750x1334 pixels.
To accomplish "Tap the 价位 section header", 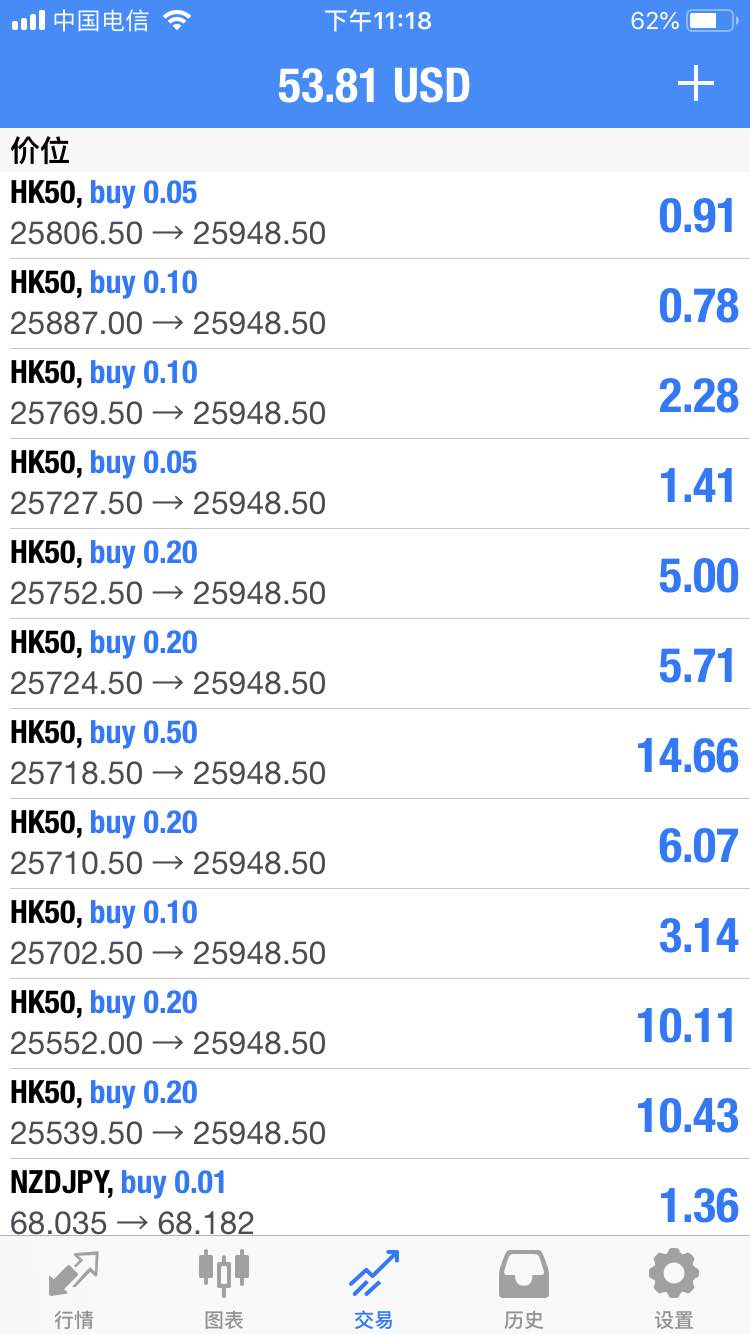I will (x=40, y=150).
